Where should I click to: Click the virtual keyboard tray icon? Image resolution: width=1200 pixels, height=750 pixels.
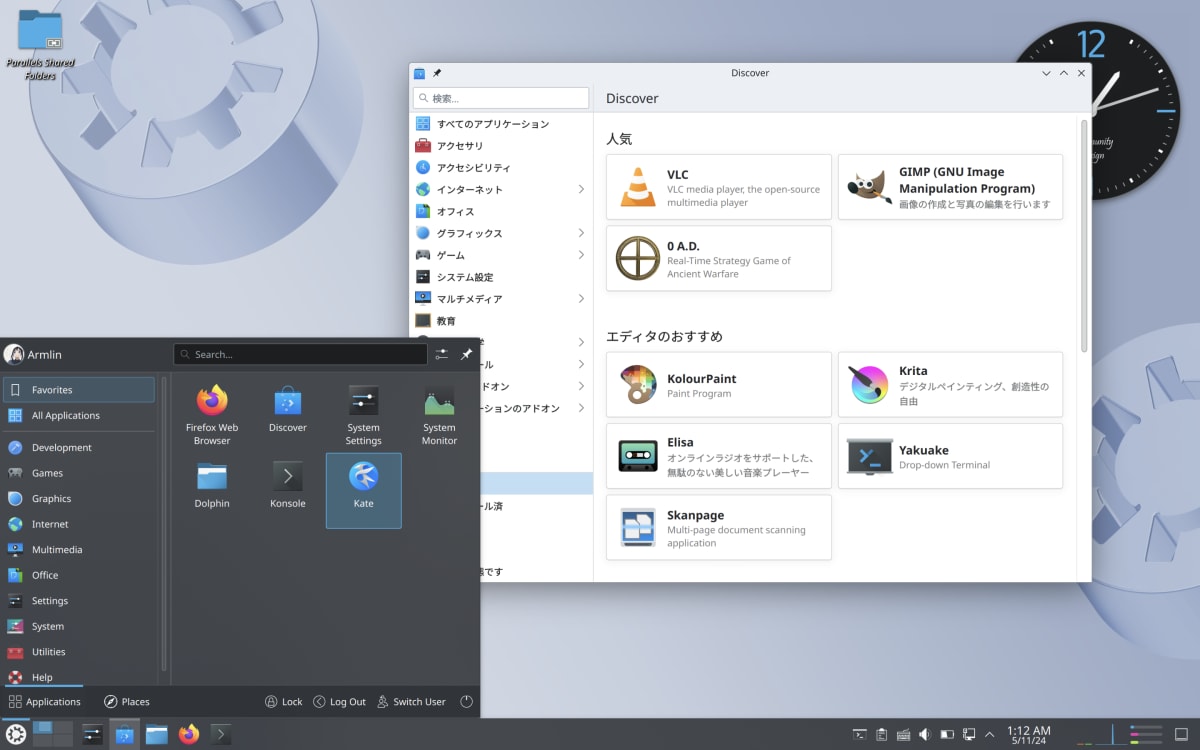pyautogui.click(x=903, y=735)
